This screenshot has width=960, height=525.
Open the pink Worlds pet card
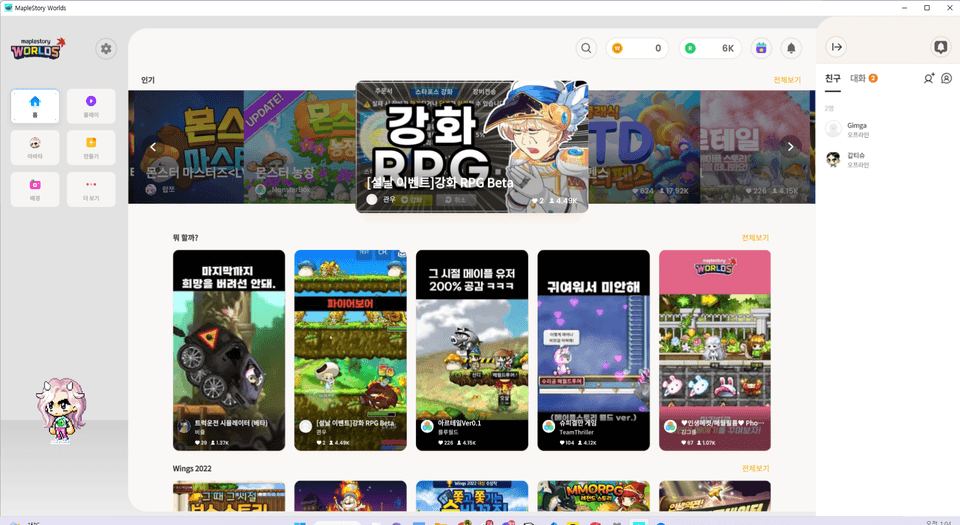(x=714, y=350)
